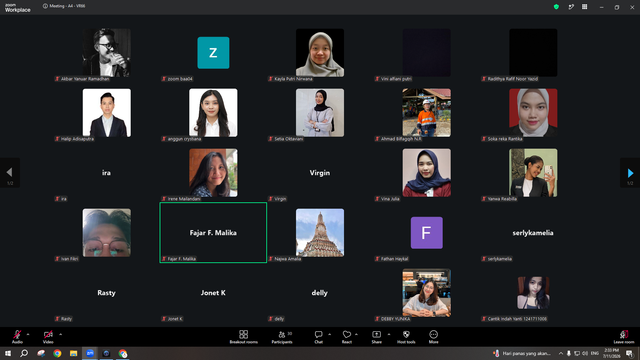Open Host tools shield menu

click(406, 337)
